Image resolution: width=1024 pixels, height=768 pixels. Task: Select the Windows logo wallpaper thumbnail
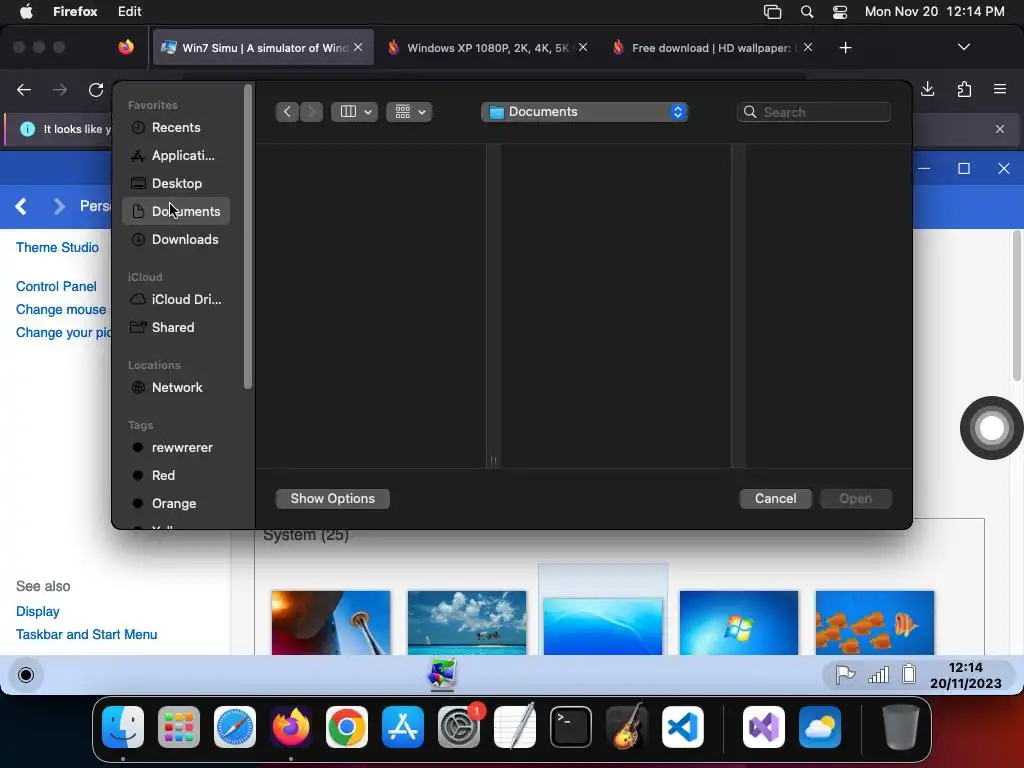(x=739, y=623)
